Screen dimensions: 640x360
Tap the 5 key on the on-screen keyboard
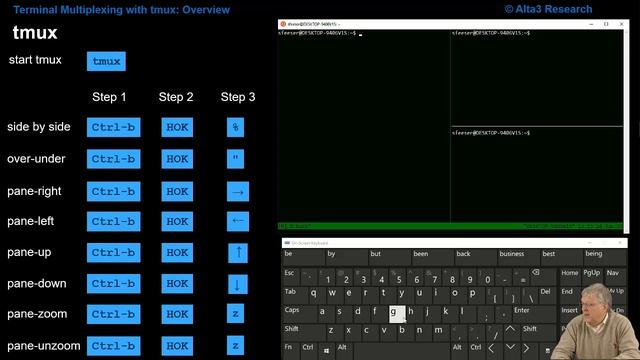coord(397,276)
